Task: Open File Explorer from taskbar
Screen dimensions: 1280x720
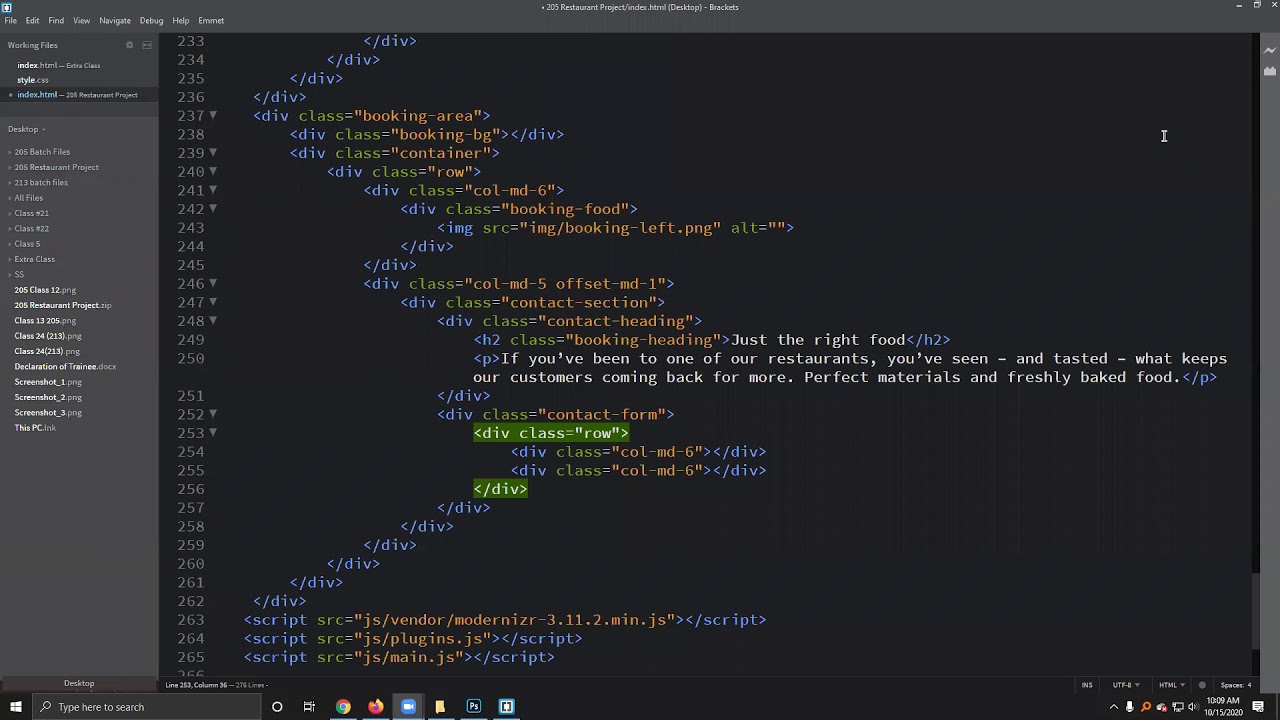Action: pos(440,707)
